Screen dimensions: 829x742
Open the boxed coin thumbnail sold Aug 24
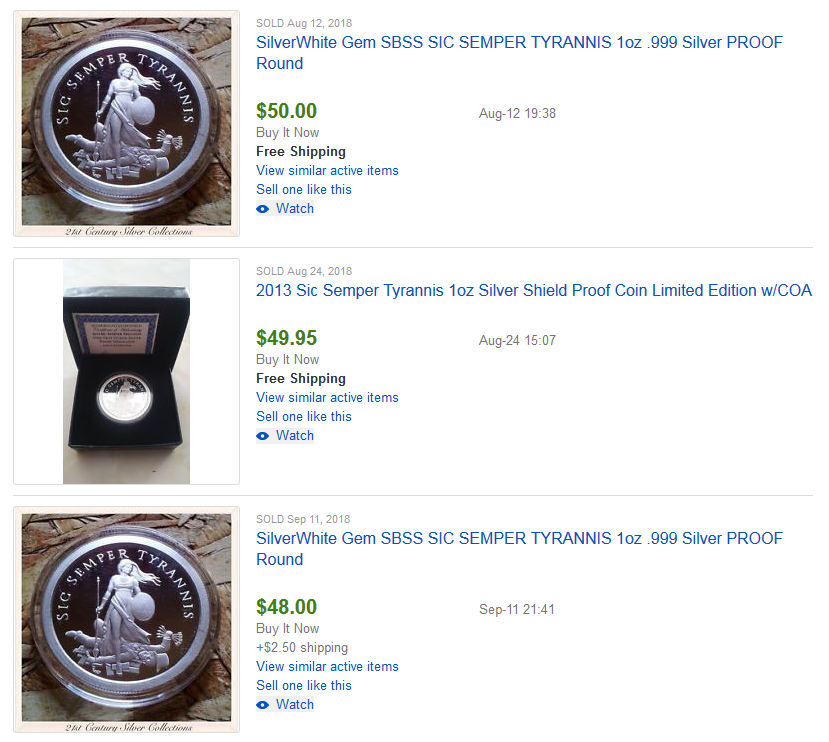pyautogui.click(x=126, y=371)
